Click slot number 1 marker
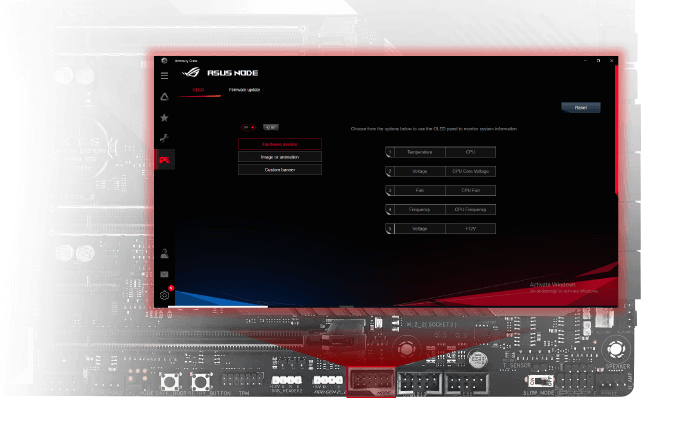The height and width of the screenshot is (431, 683). [390, 152]
